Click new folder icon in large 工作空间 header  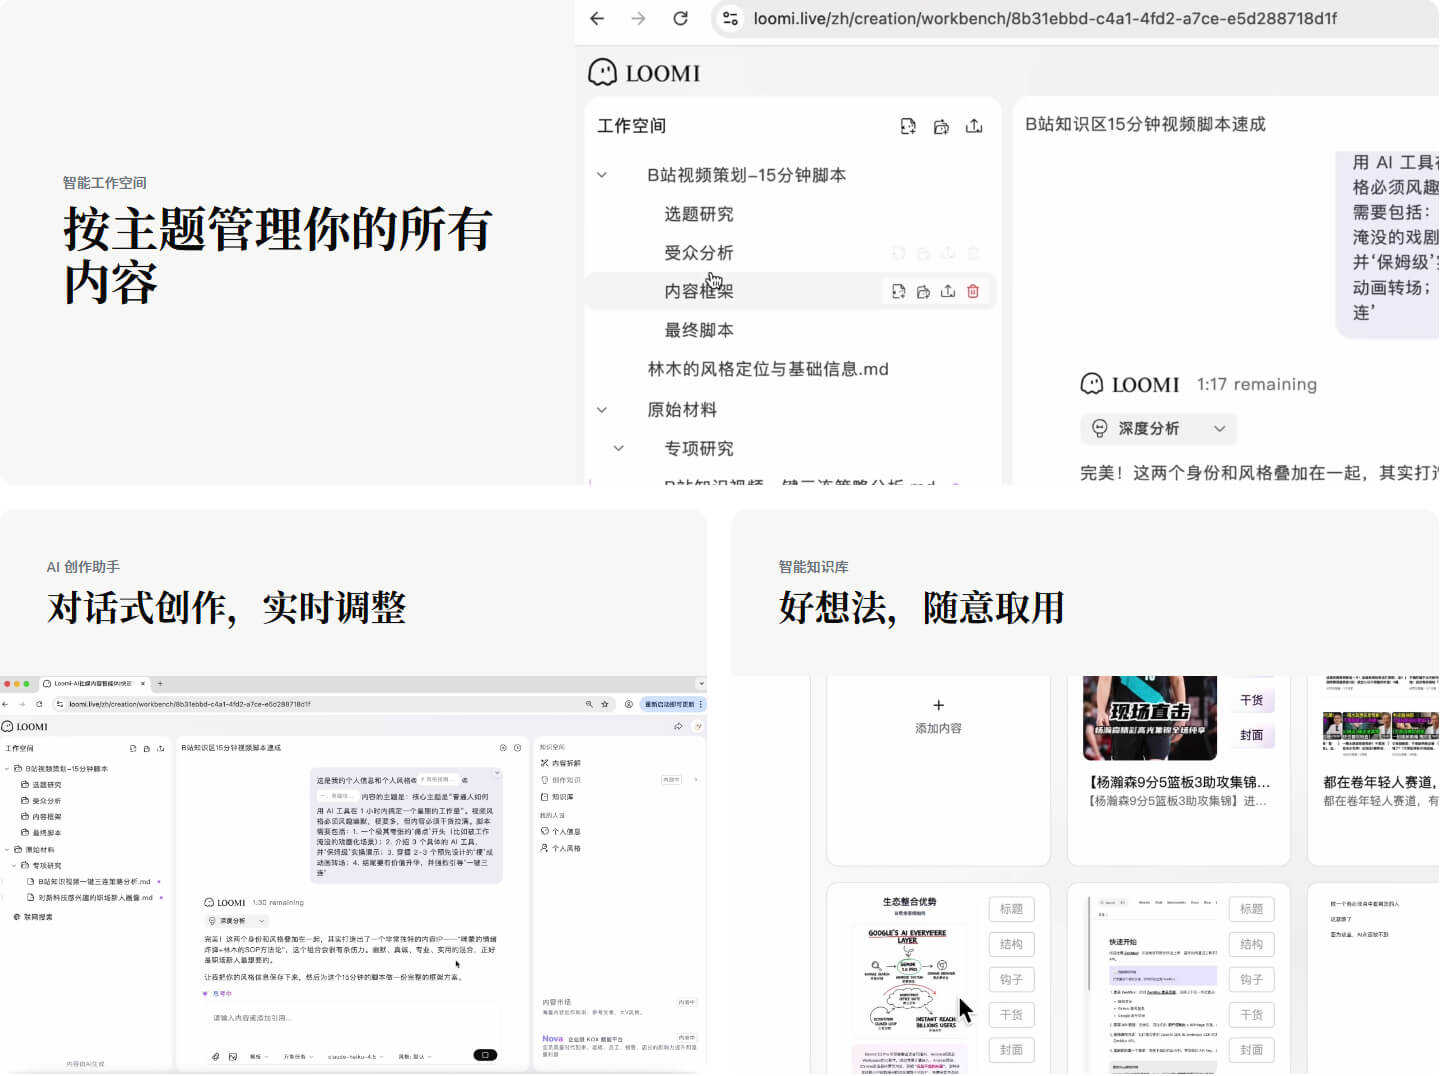[x=941, y=126]
